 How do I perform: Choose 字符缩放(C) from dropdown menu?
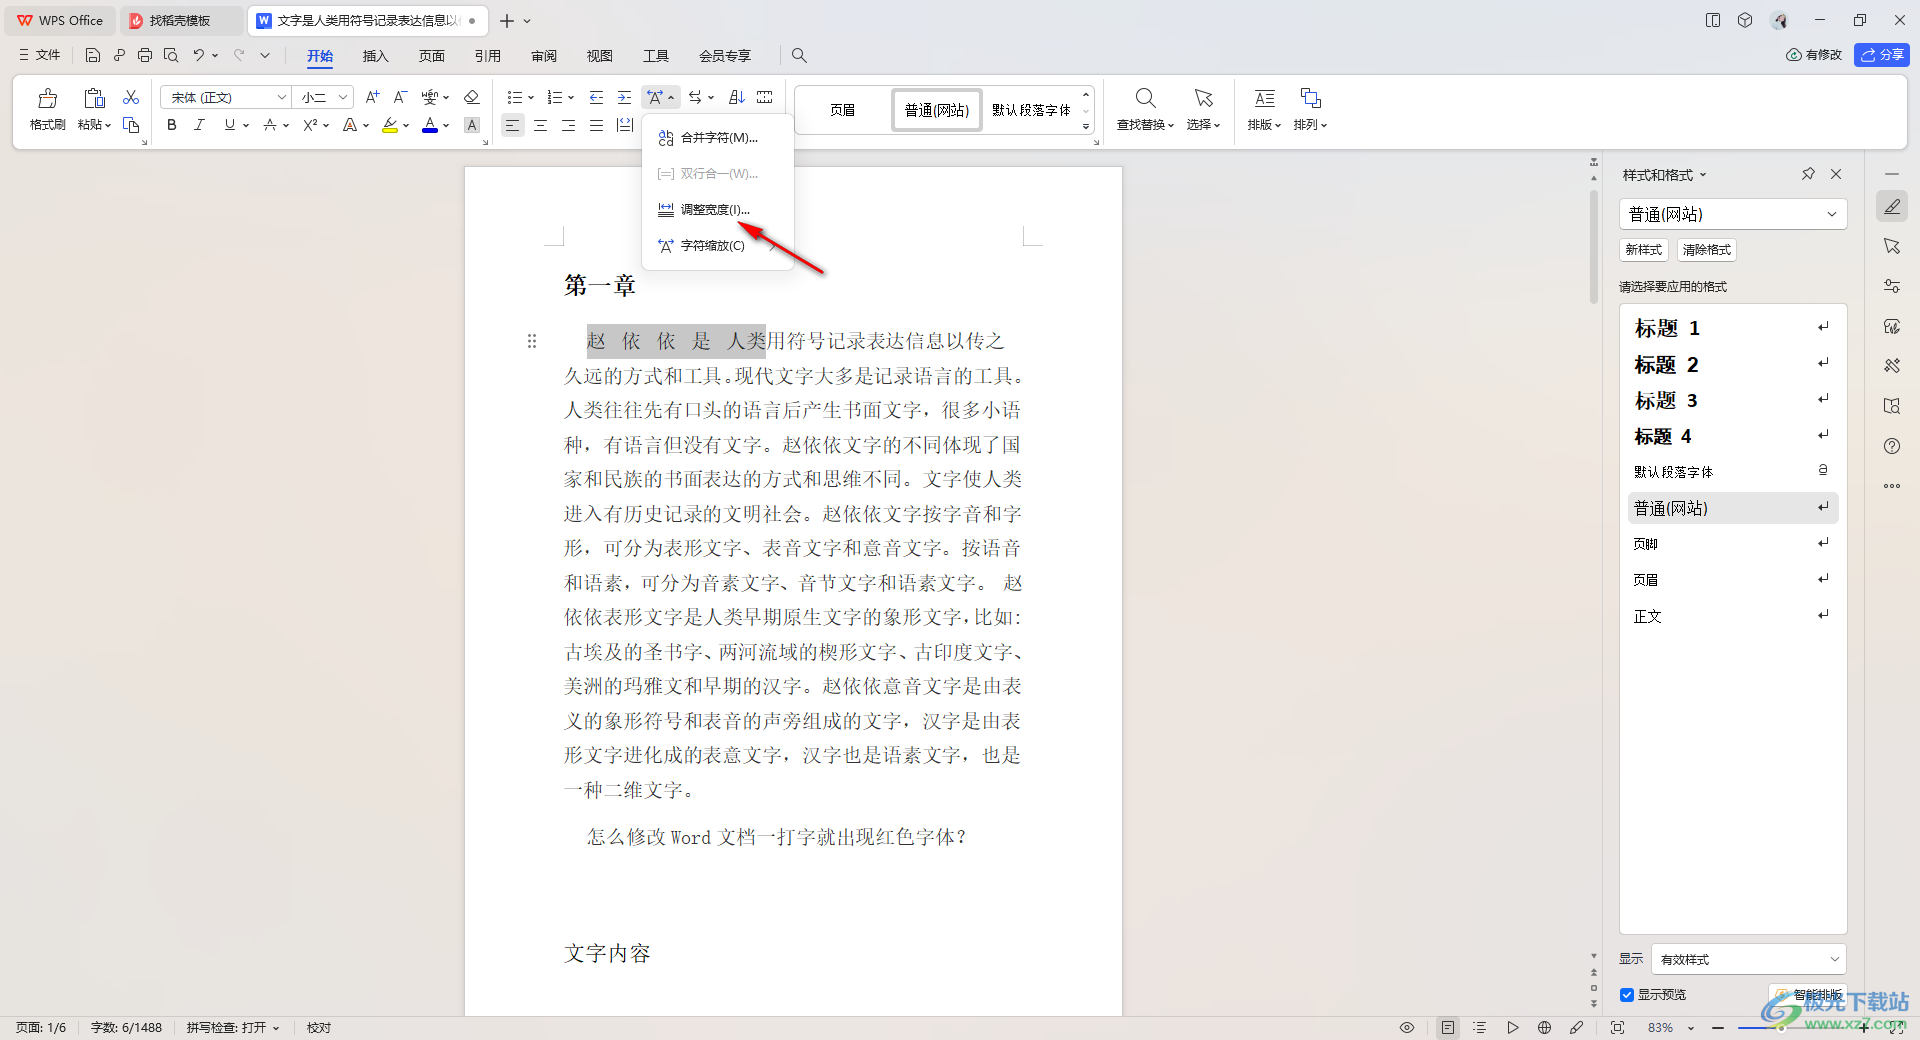(717, 245)
